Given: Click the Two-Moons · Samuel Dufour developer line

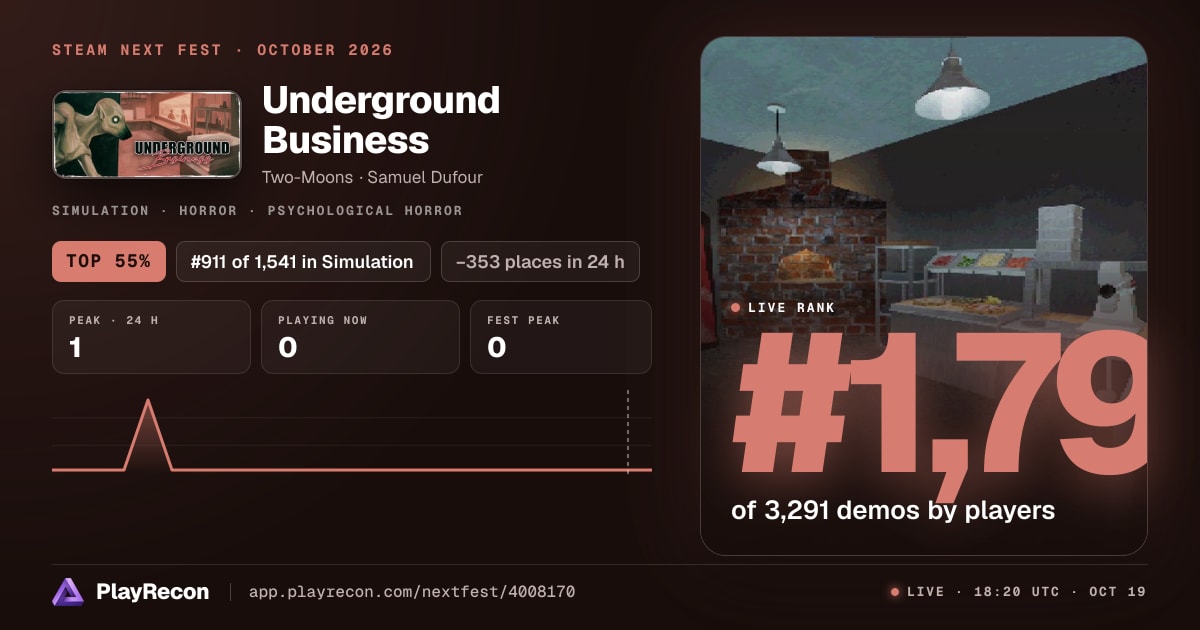Looking at the screenshot, I should point(374,177).
